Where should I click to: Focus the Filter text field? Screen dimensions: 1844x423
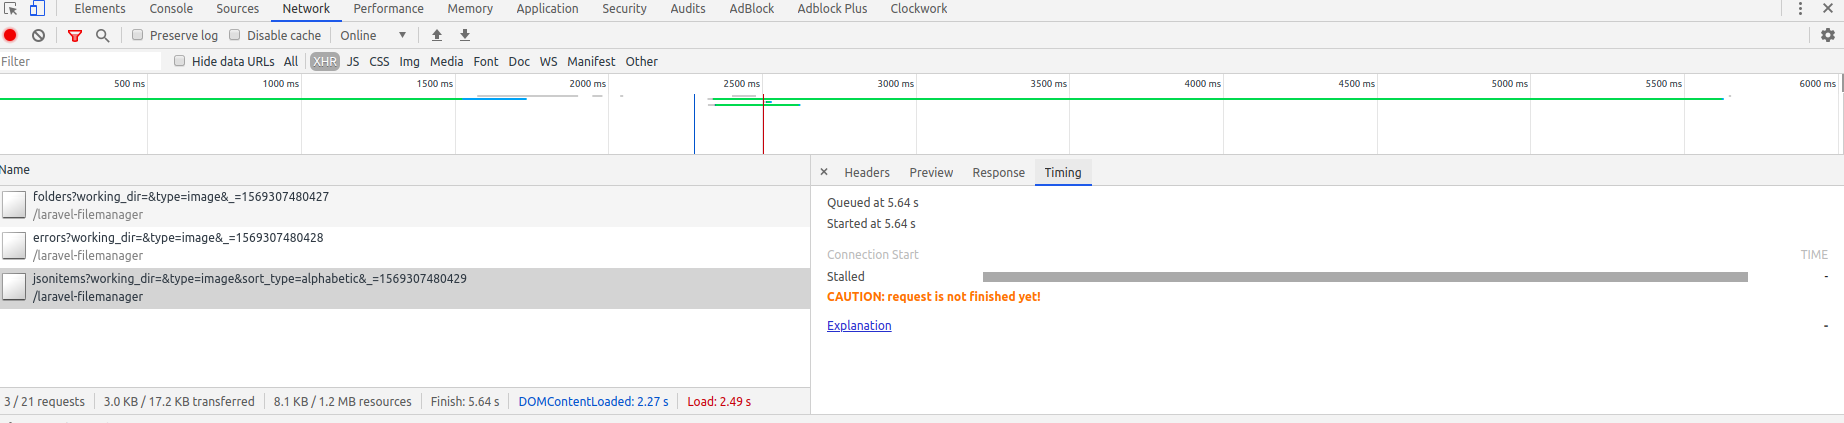click(x=80, y=61)
